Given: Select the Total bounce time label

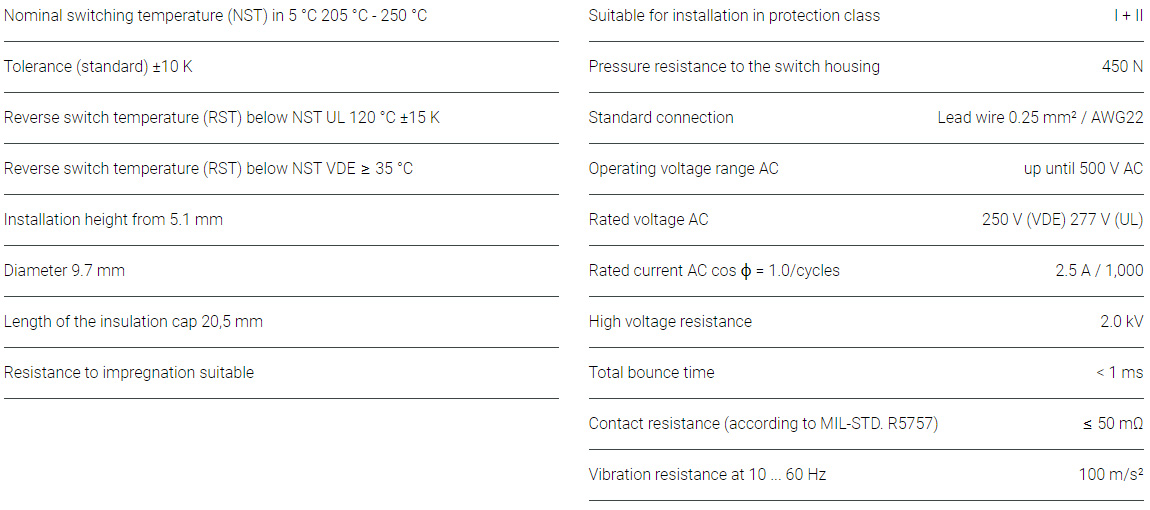Looking at the screenshot, I should point(651,373).
